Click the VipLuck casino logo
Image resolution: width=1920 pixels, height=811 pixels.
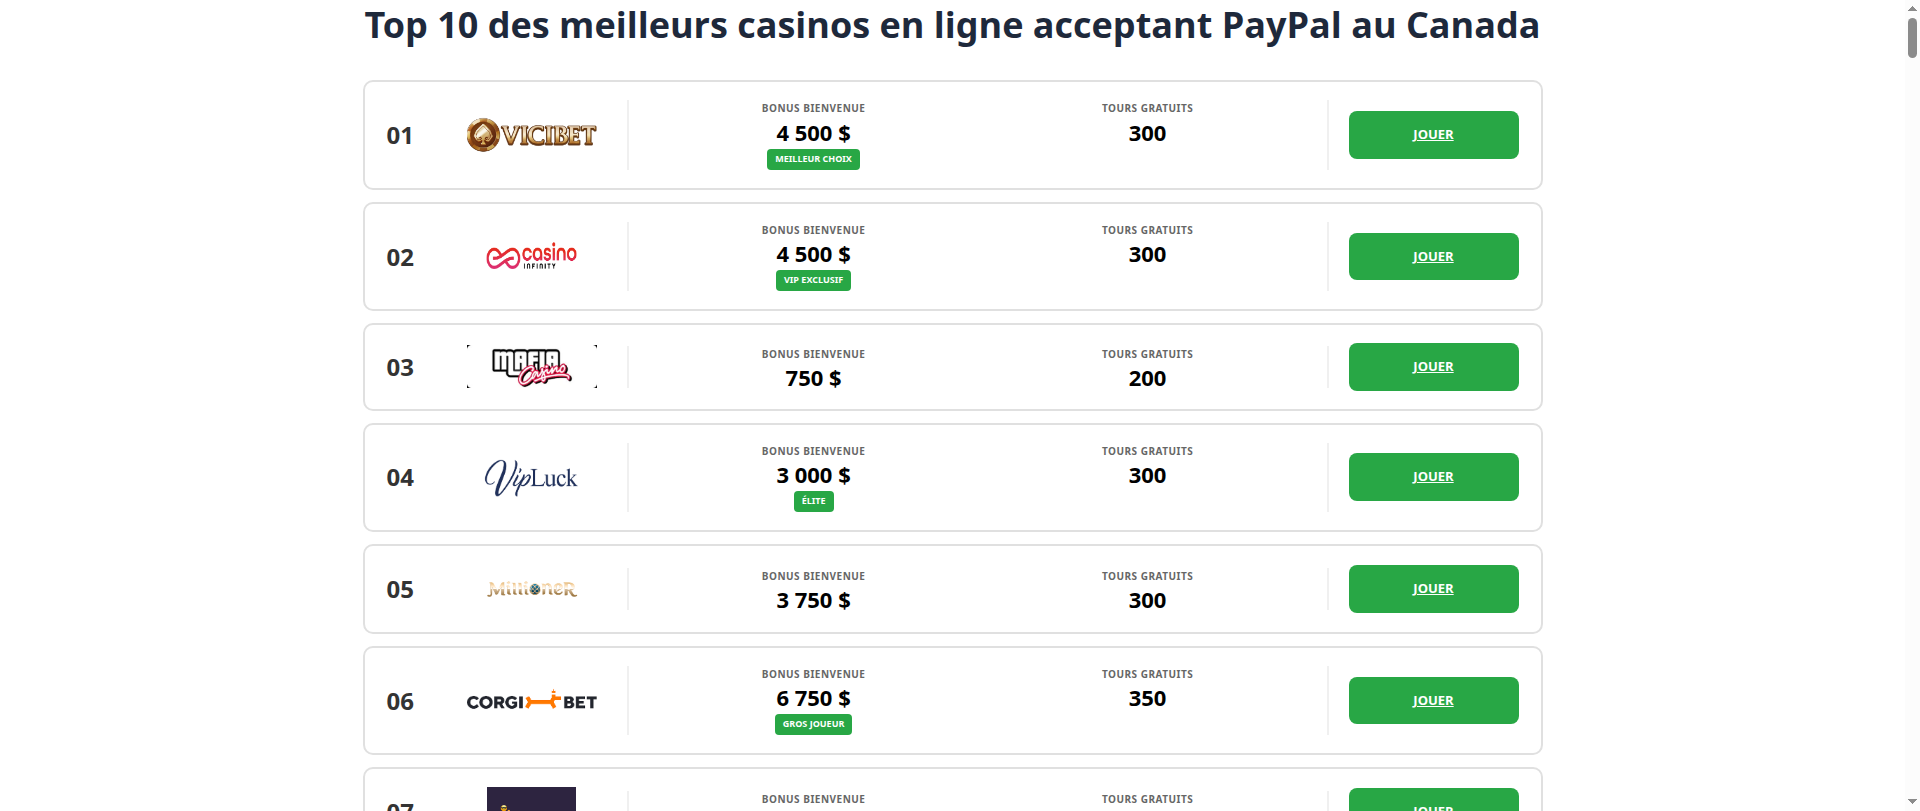point(531,478)
